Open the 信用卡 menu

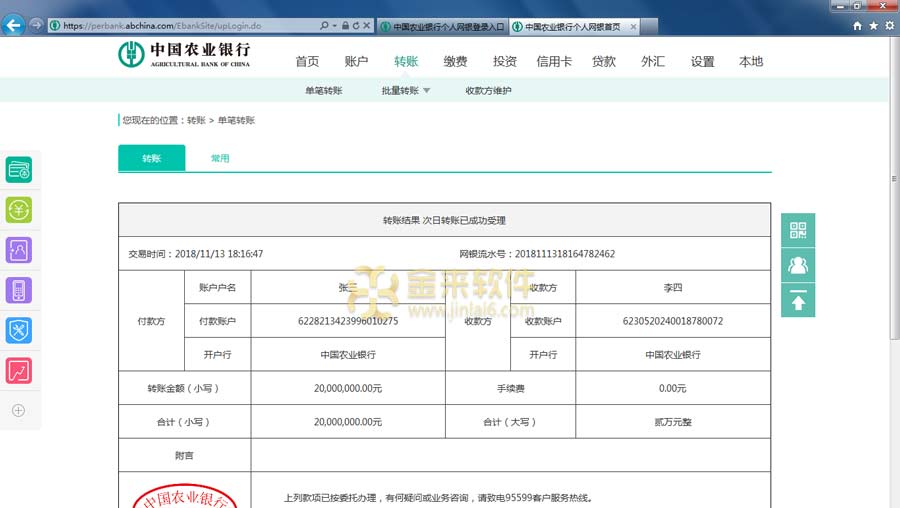pos(554,61)
